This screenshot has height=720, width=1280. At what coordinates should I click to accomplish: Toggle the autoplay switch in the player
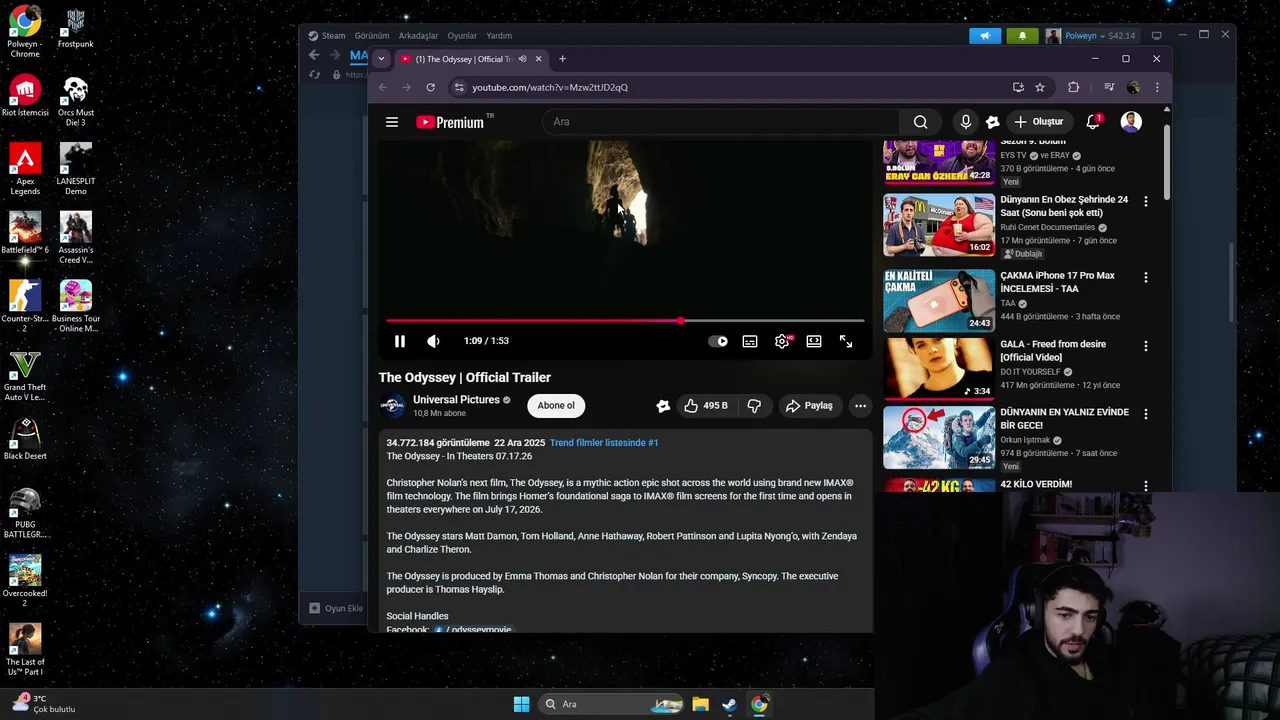(x=718, y=341)
